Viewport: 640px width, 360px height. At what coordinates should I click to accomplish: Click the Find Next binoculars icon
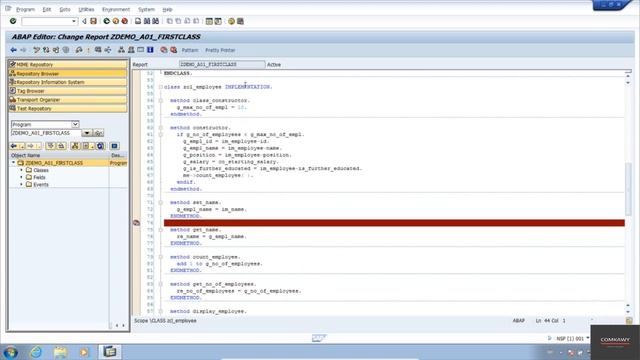point(156,21)
